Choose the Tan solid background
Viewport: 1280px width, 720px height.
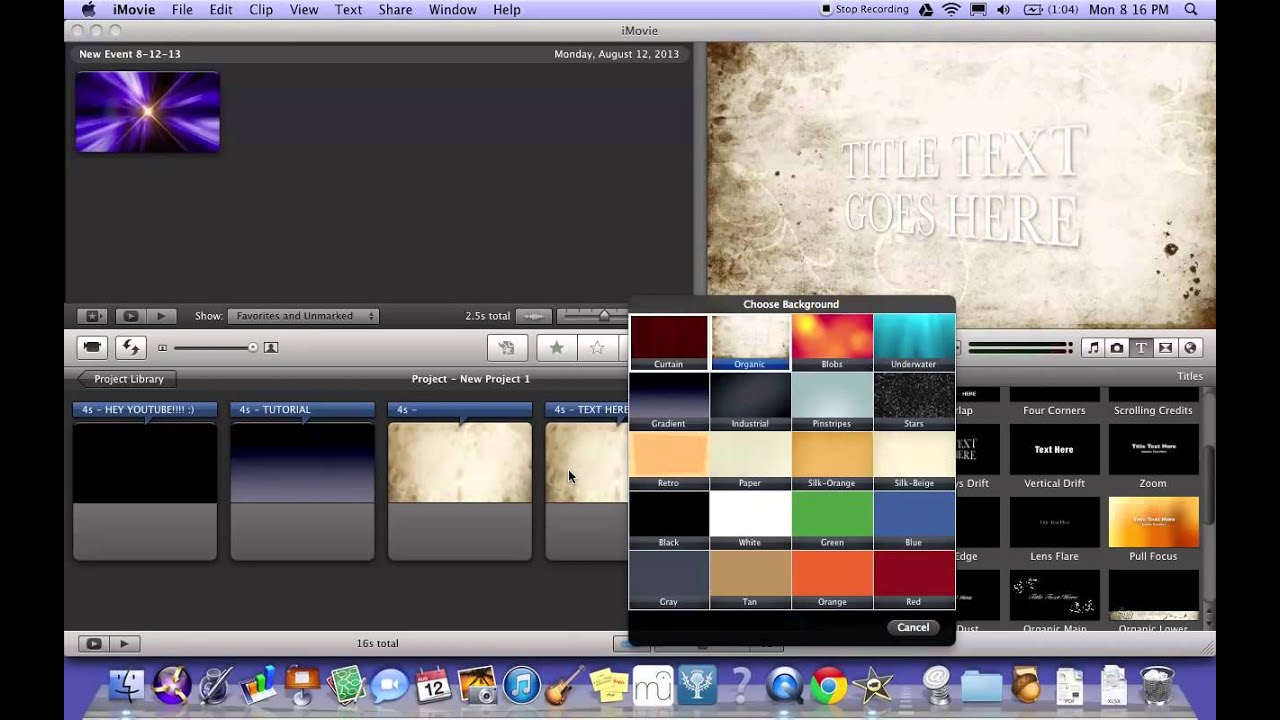(750, 580)
